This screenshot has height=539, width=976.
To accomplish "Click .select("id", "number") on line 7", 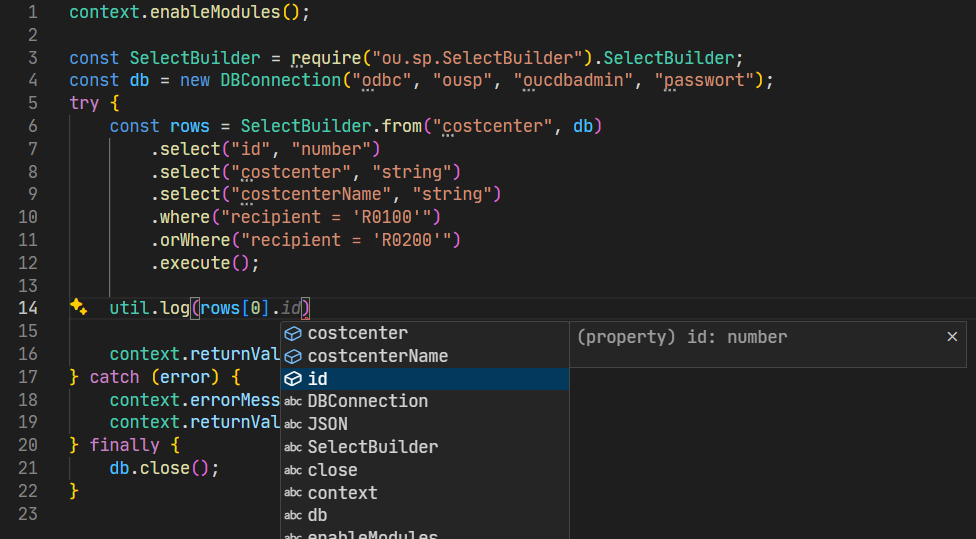I will click(x=265, y=149).
